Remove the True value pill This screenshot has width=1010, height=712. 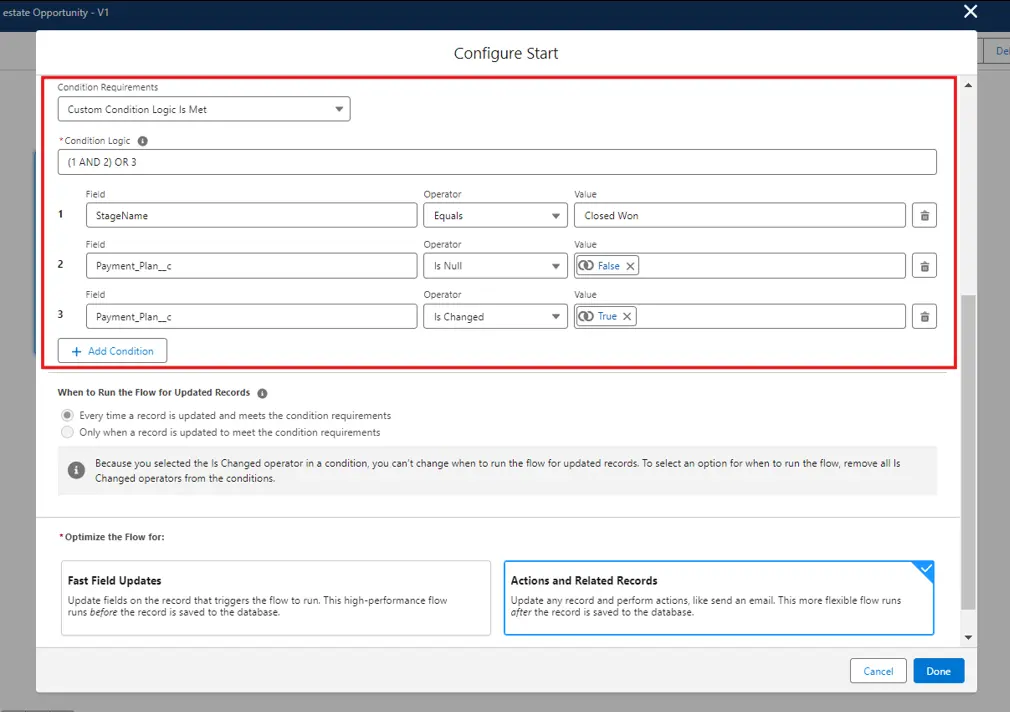(x=627, y=317)
